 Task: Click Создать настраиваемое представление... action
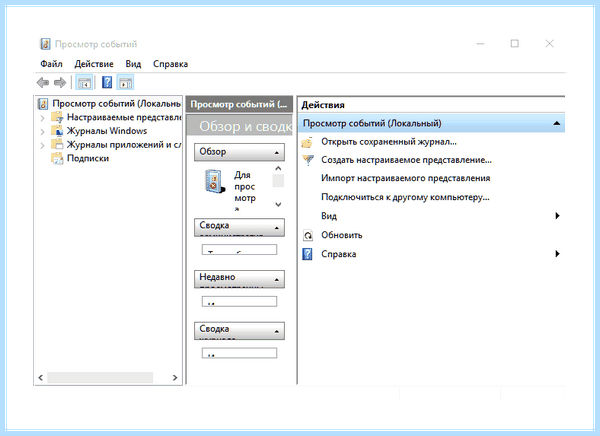(x=406, y=160)
